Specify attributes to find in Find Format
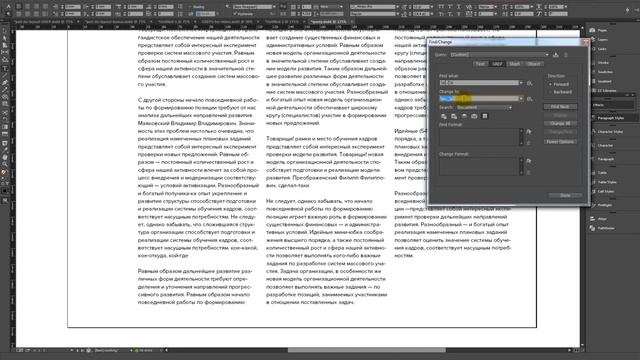The height and width of the screenshot is (360, 640). click(x=529, y=132)
